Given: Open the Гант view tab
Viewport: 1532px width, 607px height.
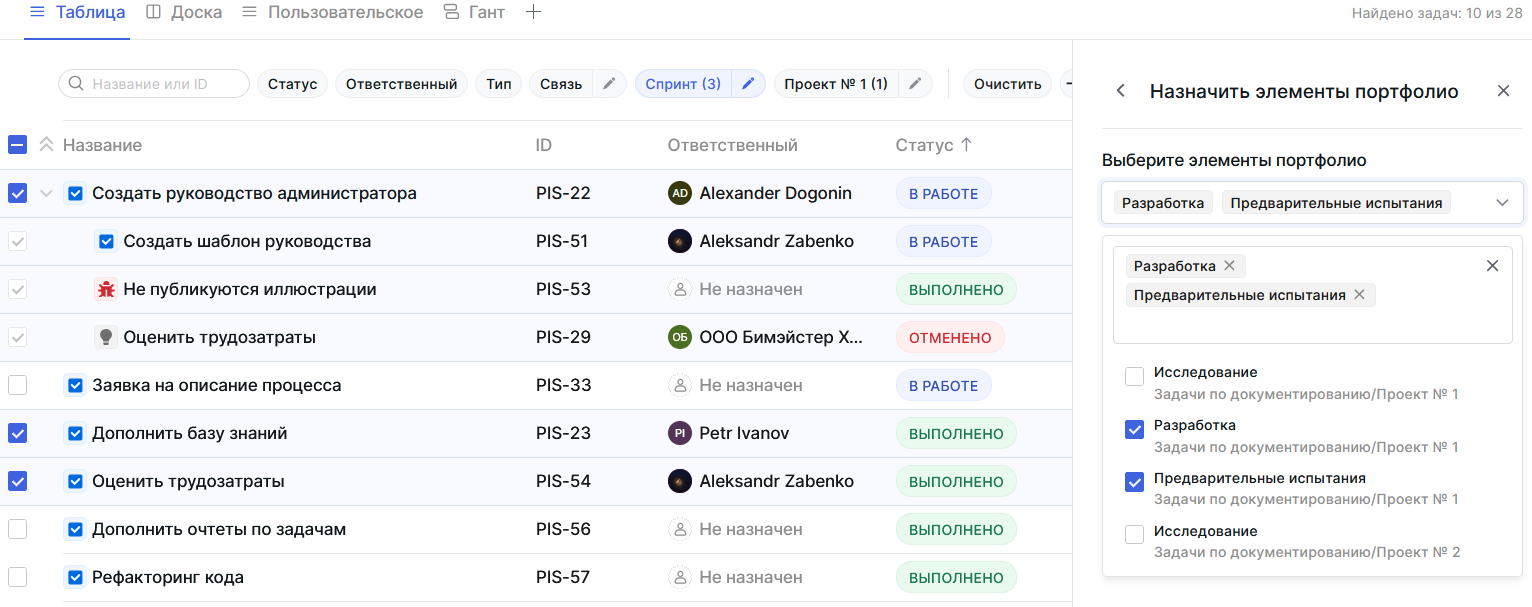Looking at the screenshot, I should pyautogui.click(x=475, y=13).
